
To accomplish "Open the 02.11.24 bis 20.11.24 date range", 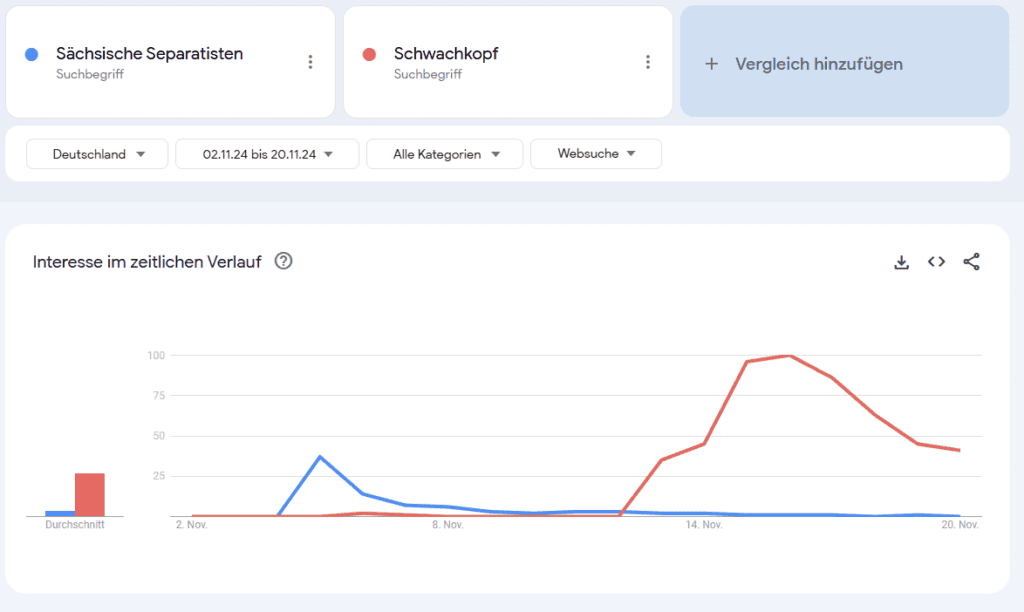I will coord(266,154).
